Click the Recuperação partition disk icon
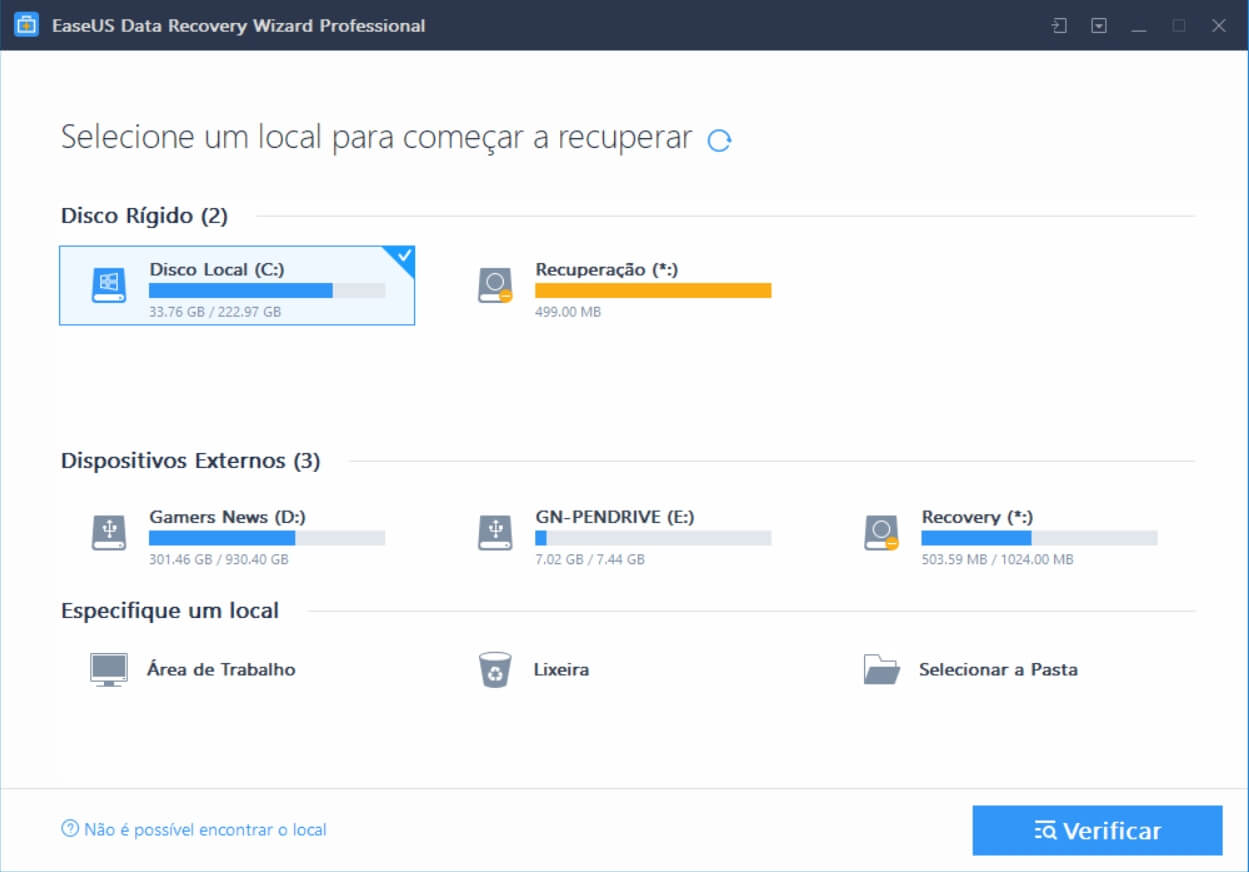The width and height of the screenshot is (1249, 872). point(495,285)
